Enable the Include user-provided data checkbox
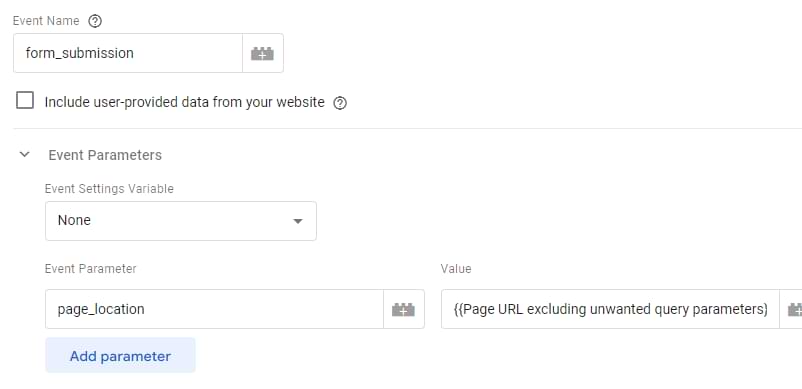Image resolution: width=802 pixels, height=389 pixels. pyautogui.click(x=25, y=101)
